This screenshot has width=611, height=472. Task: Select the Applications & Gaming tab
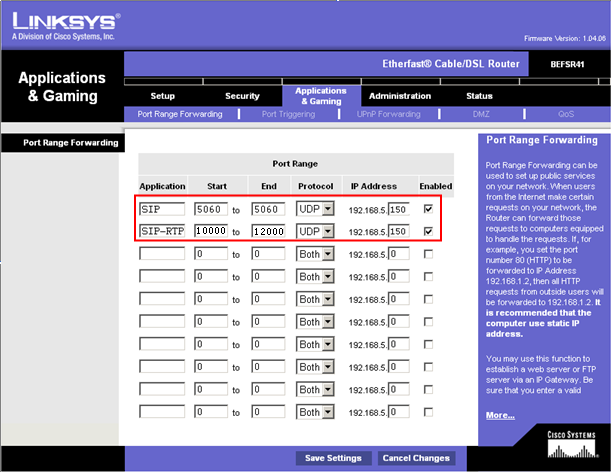[x=321, y=96]
